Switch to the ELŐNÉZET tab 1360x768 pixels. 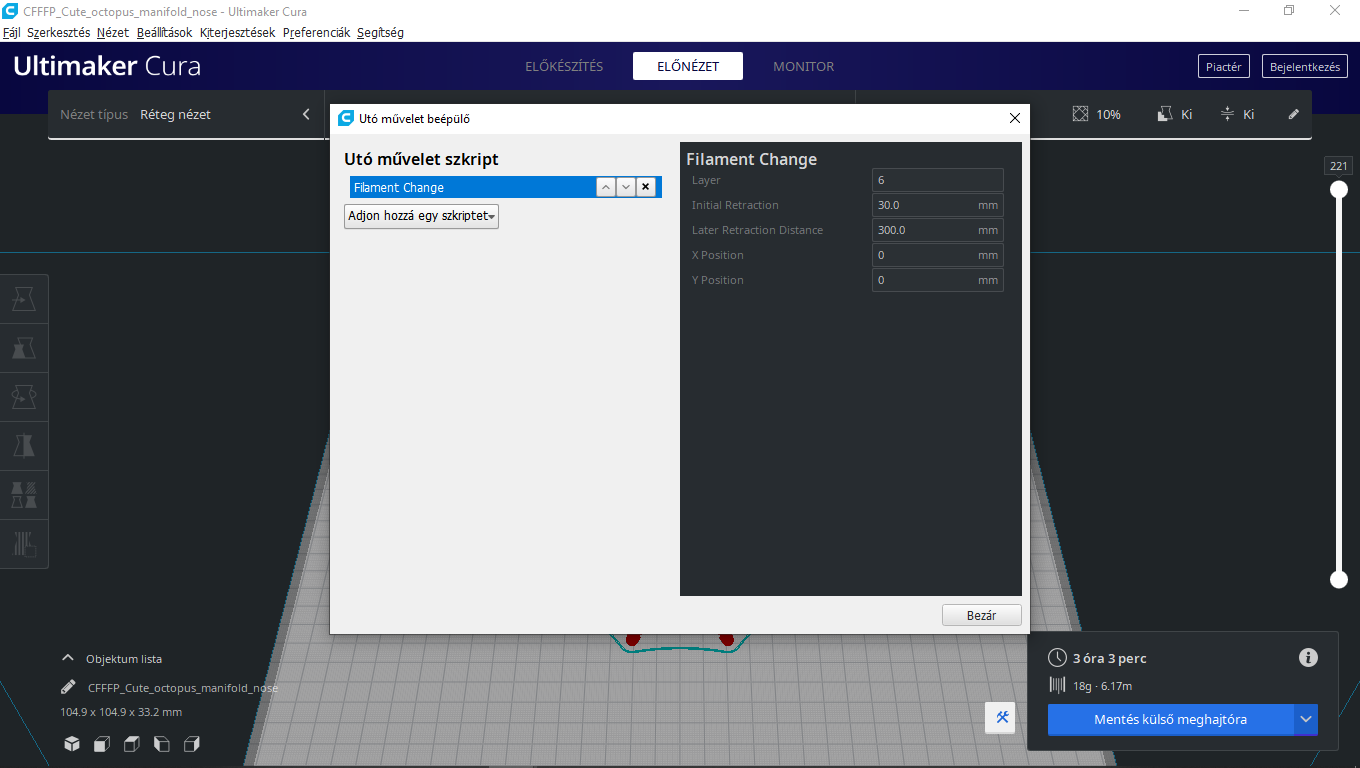(688, 67)
